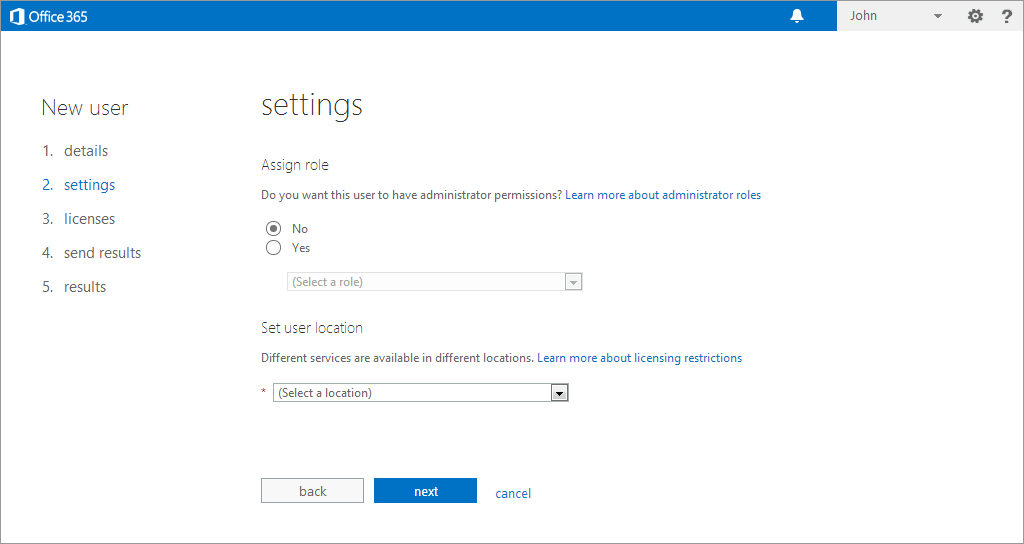1024x544 pixels.
Task: Select the settings step in sidebar
Action: [x=89, y=185]
